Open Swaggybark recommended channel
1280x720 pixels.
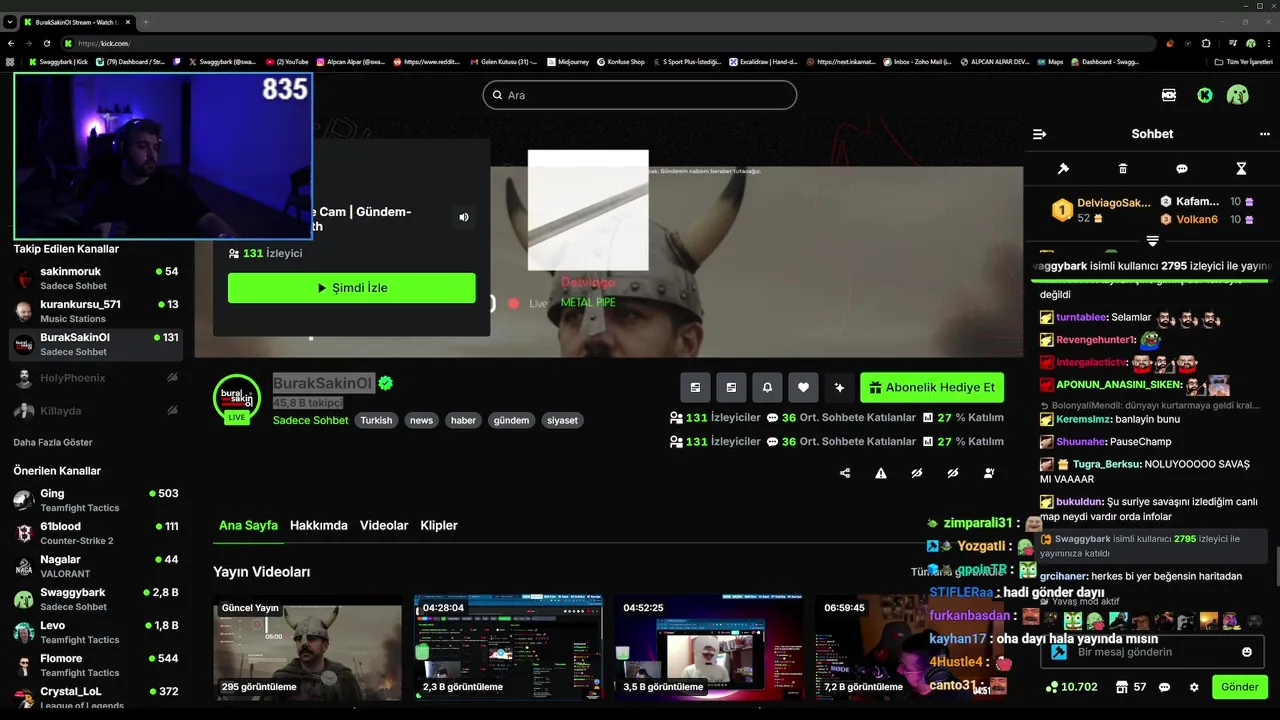pyautogui.click(x=96, y=599)
